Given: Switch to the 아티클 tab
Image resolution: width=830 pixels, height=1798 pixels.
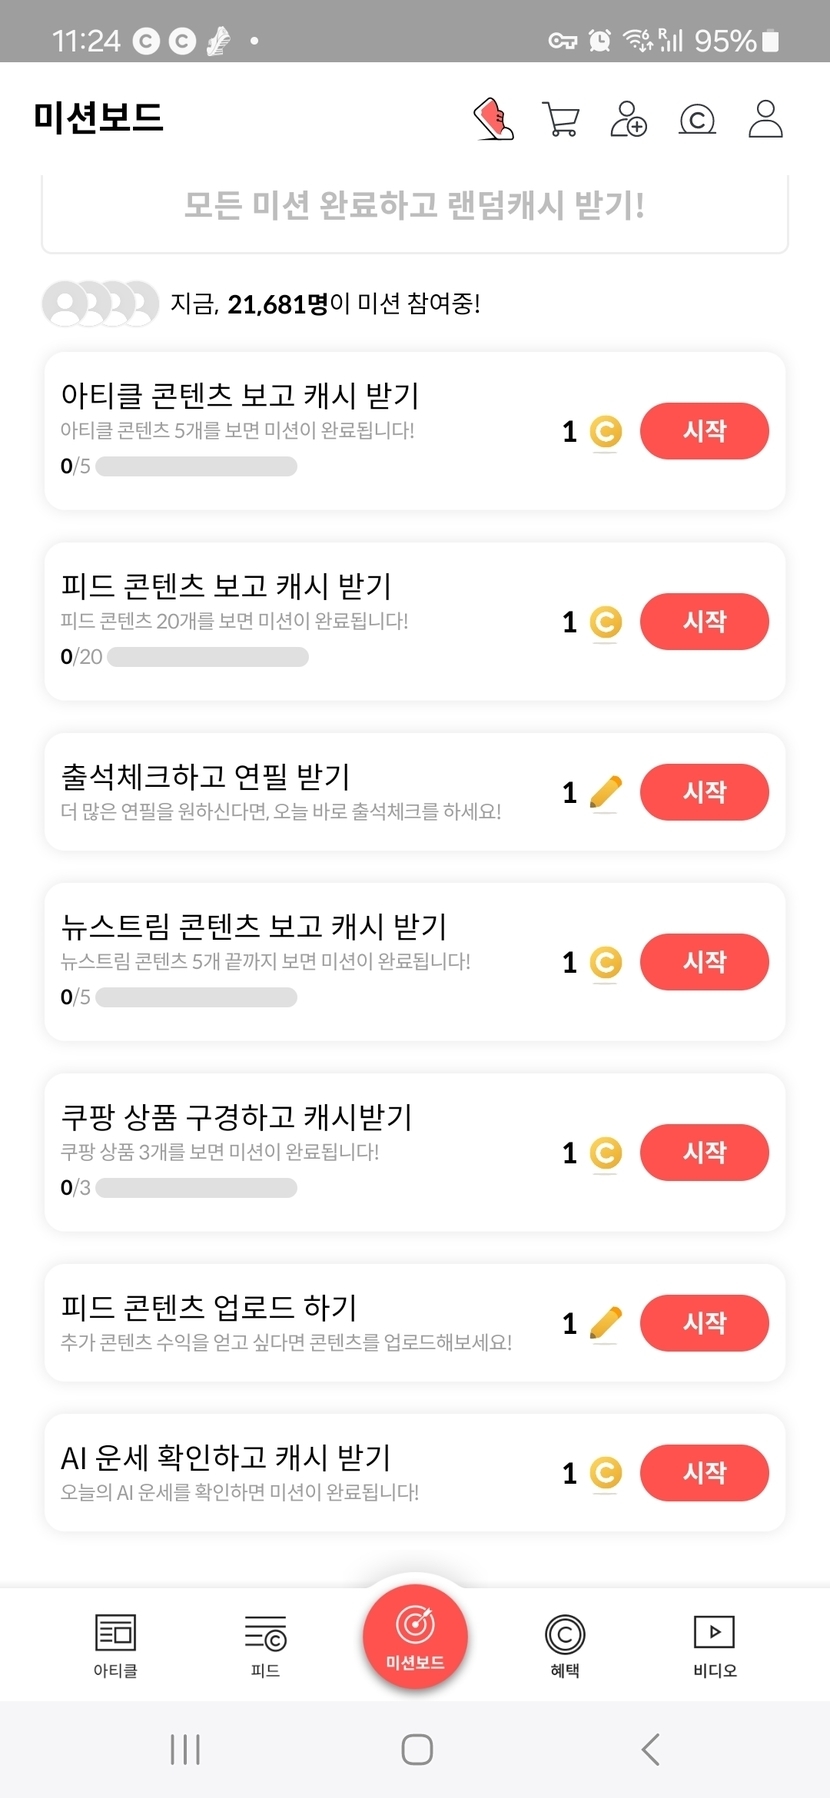Looking at the screenshot, I should 115,1645.
